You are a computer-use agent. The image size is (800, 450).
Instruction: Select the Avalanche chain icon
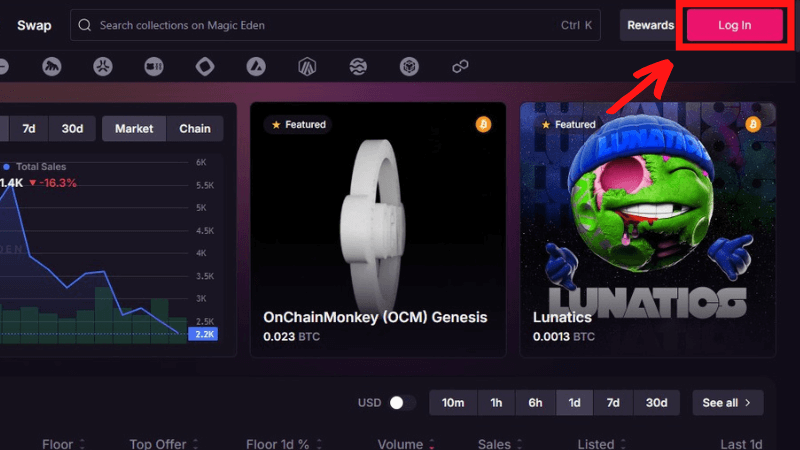coord(256,66)
